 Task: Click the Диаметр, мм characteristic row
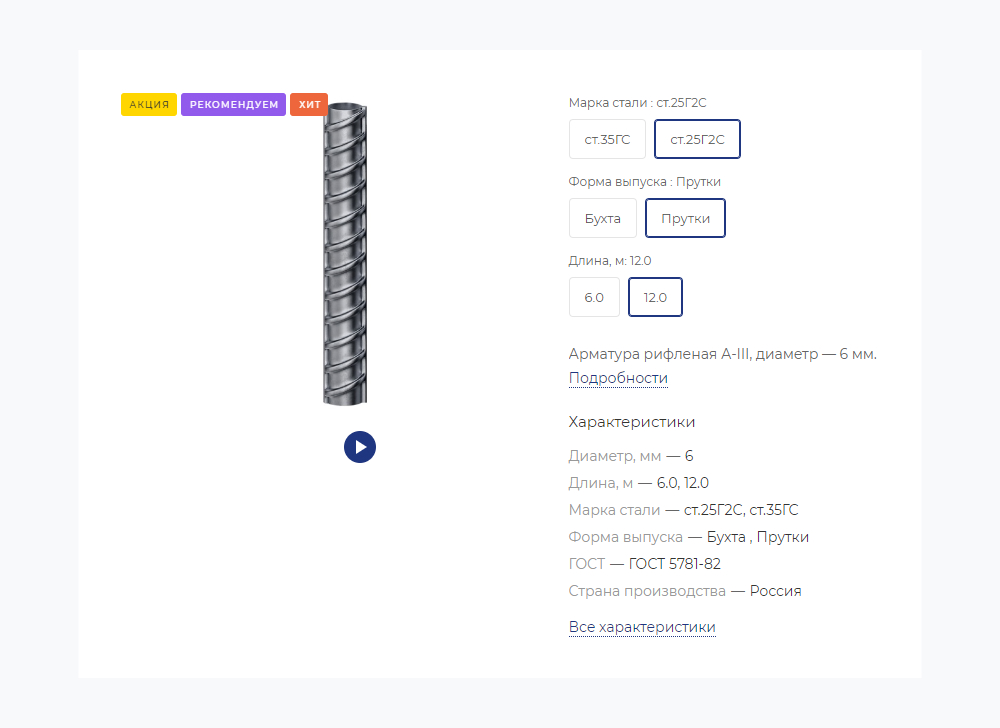click(x=630, y=456)
